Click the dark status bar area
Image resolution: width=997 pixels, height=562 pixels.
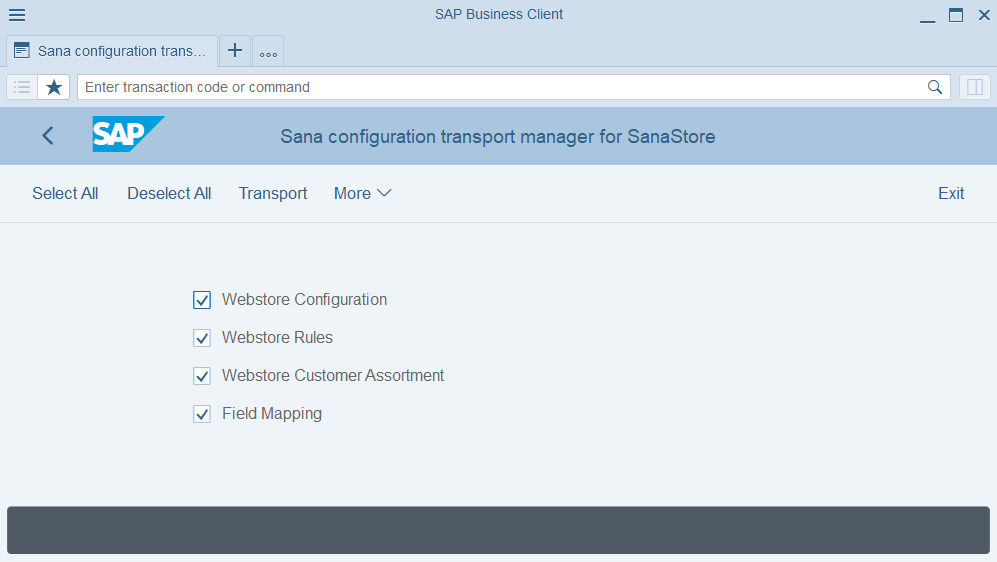[x=498, y=530]
